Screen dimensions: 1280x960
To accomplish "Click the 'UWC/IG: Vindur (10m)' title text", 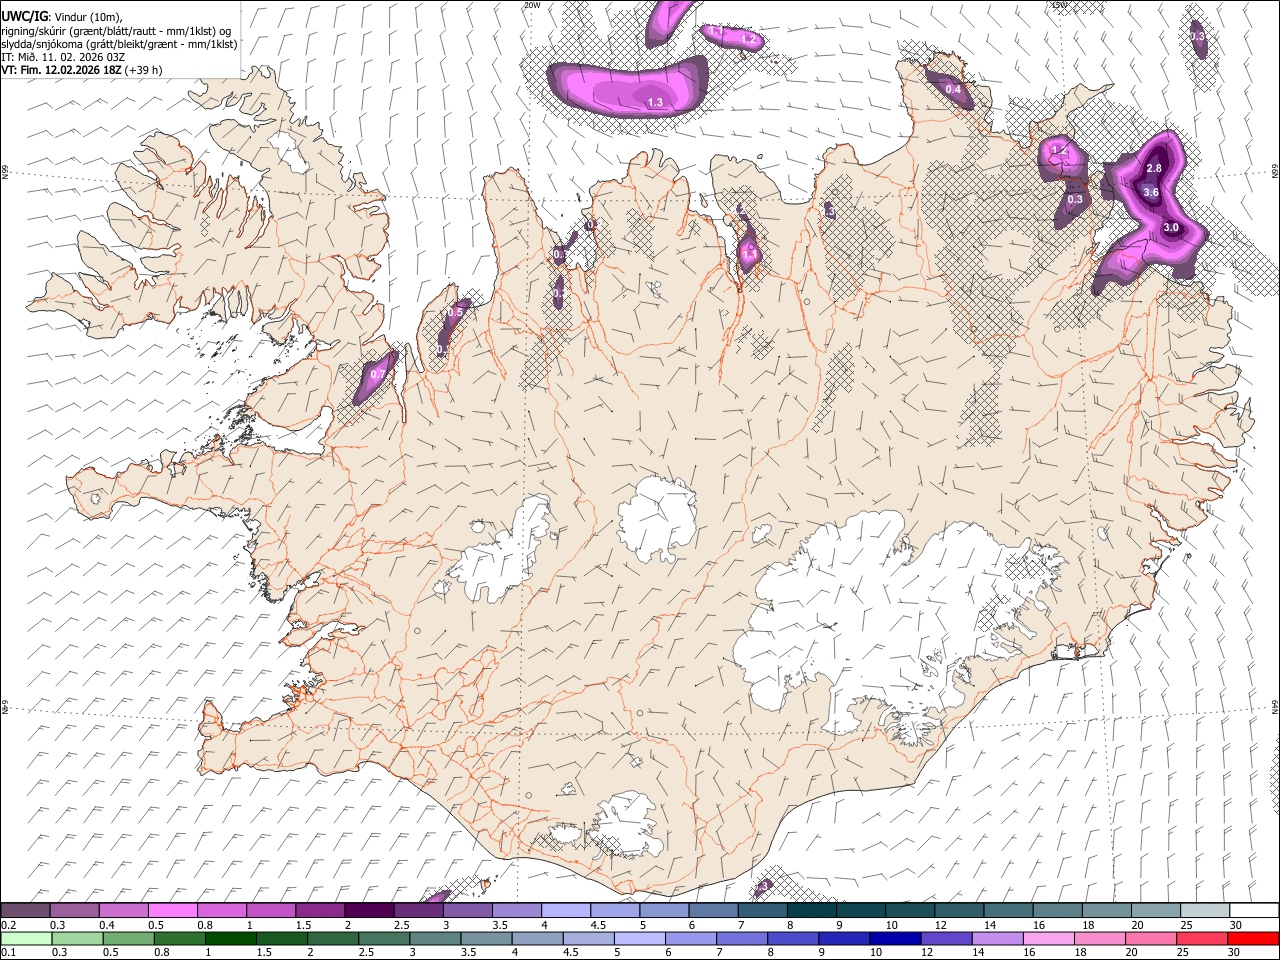I will pos(61,17).
